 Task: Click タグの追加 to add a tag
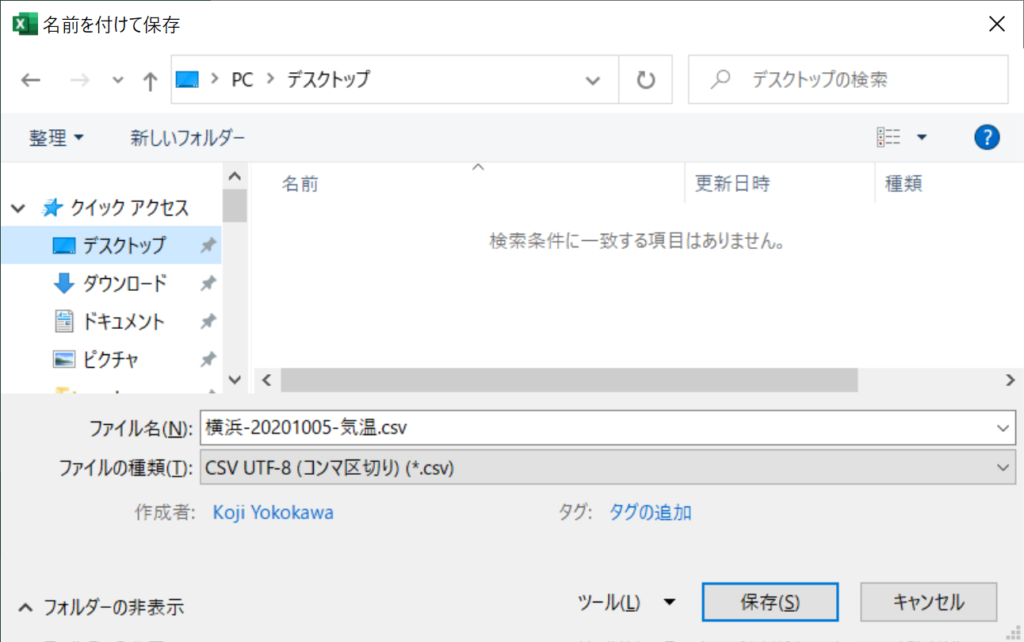650,513
